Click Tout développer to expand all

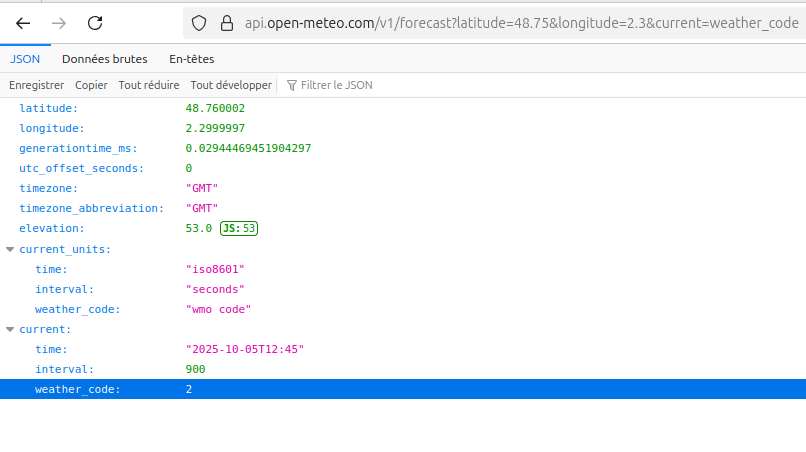coord(230,86)
